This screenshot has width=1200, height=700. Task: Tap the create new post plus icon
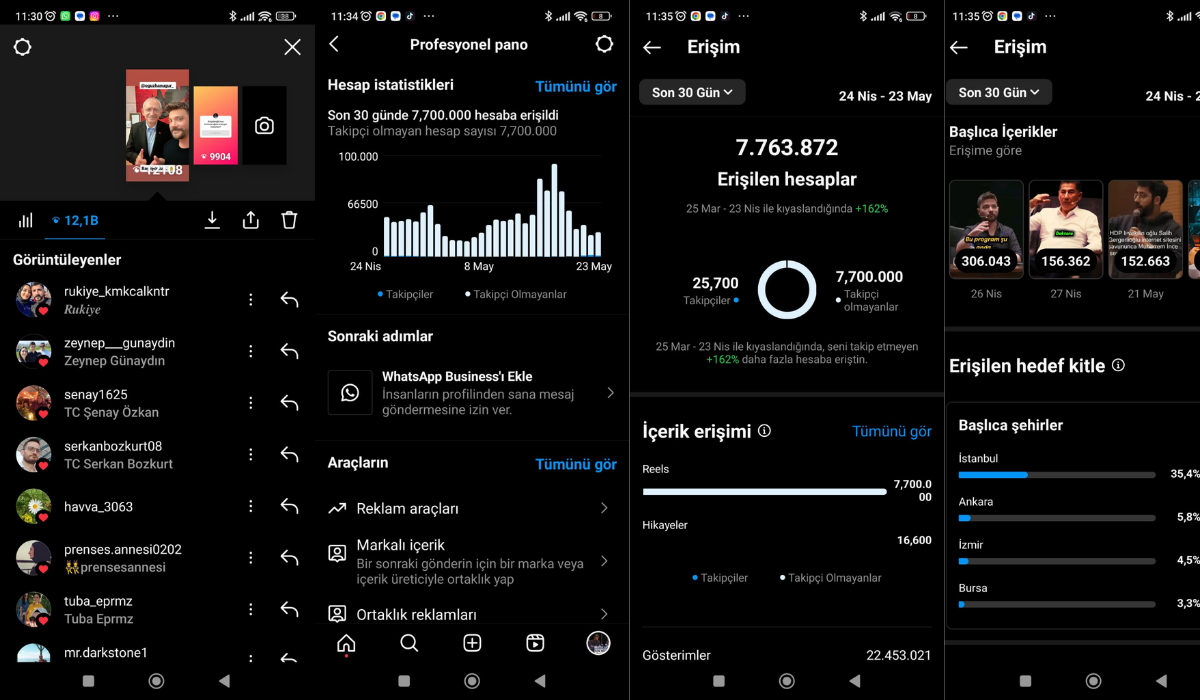[x=472, y=643]
